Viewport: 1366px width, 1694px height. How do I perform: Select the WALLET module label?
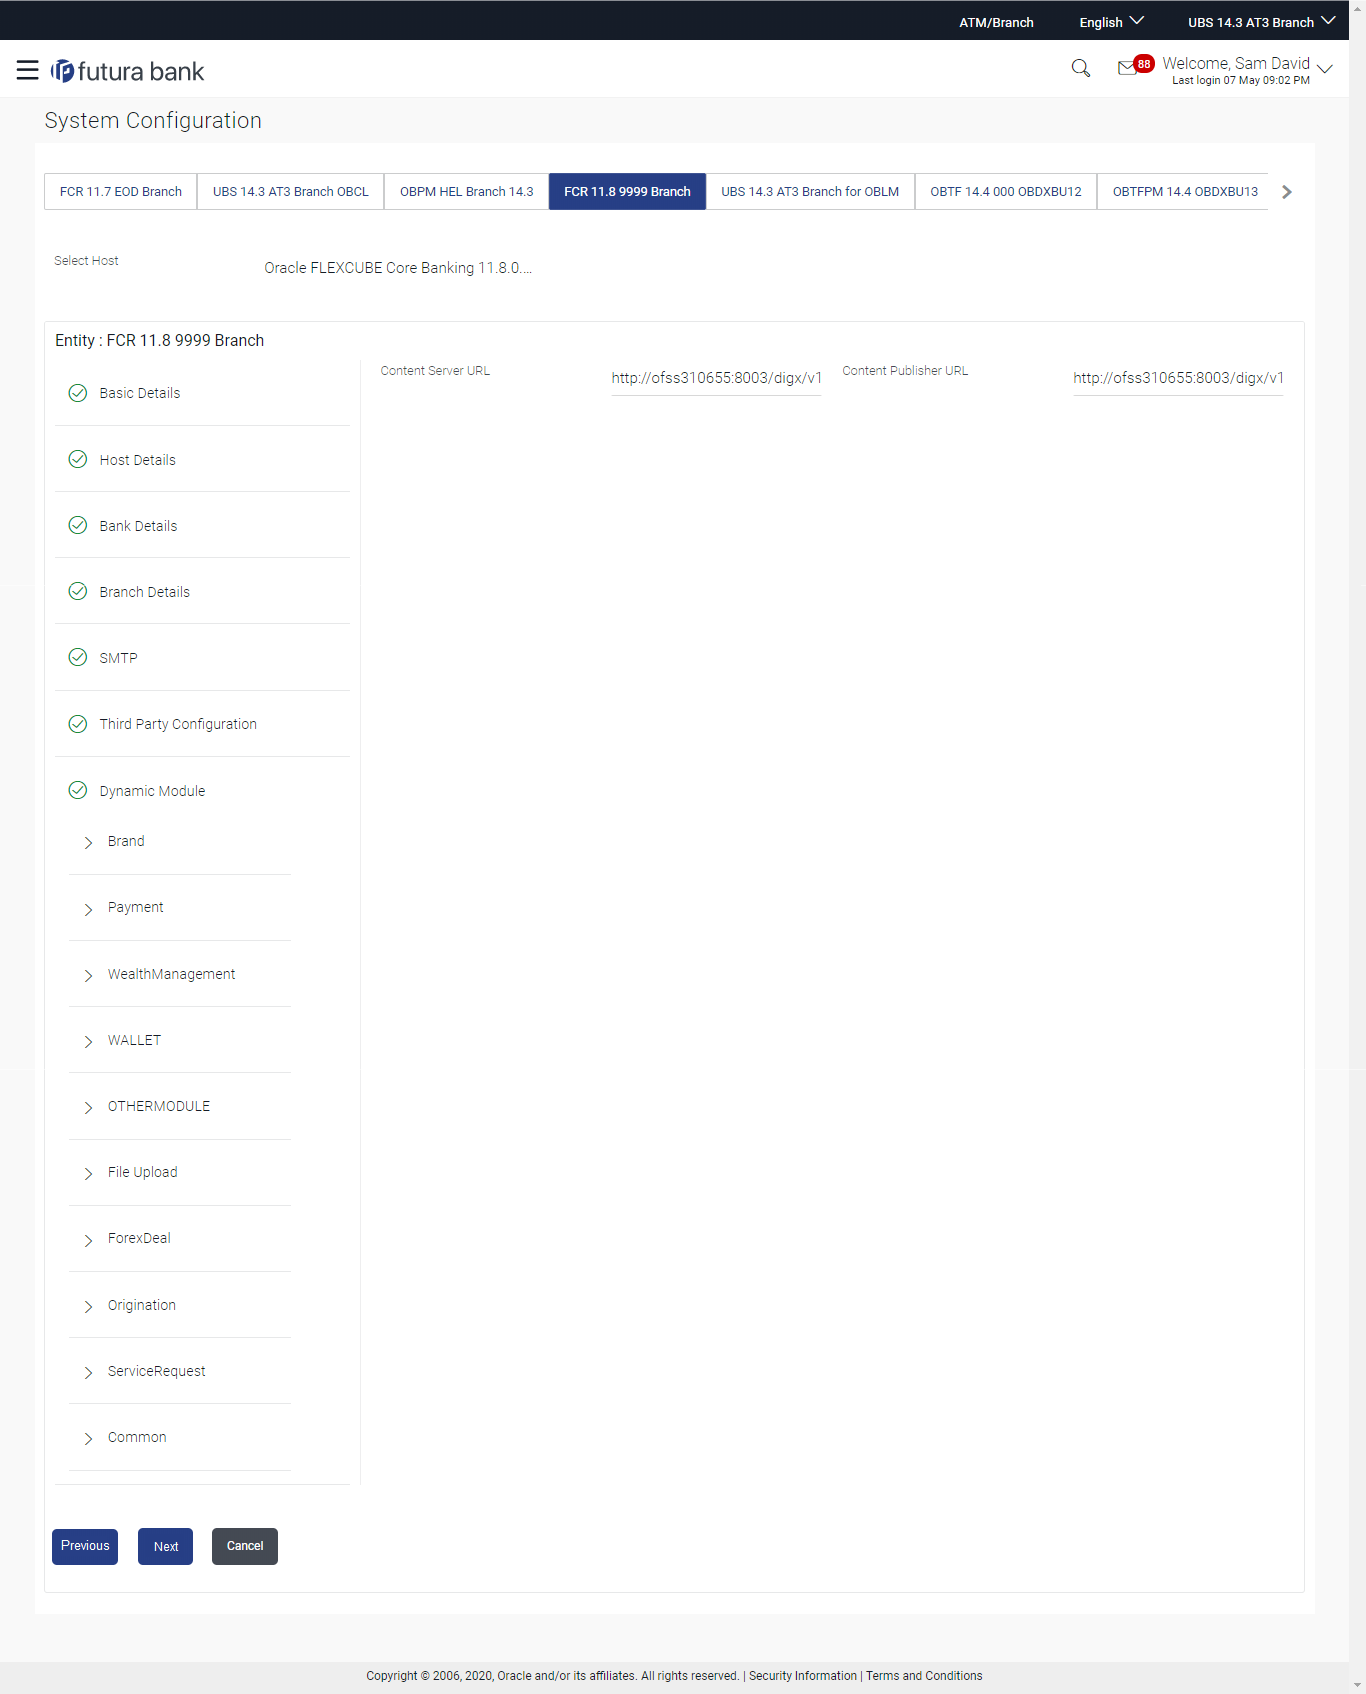(134, 1040)
